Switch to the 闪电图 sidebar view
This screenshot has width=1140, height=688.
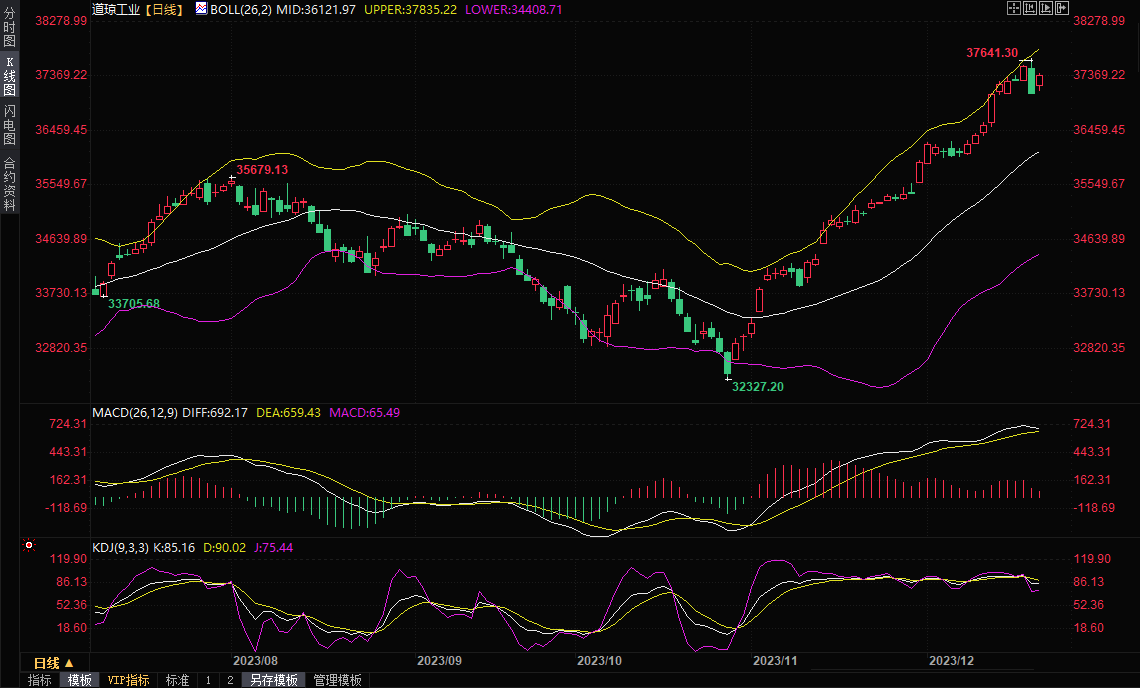click(9, 124)
